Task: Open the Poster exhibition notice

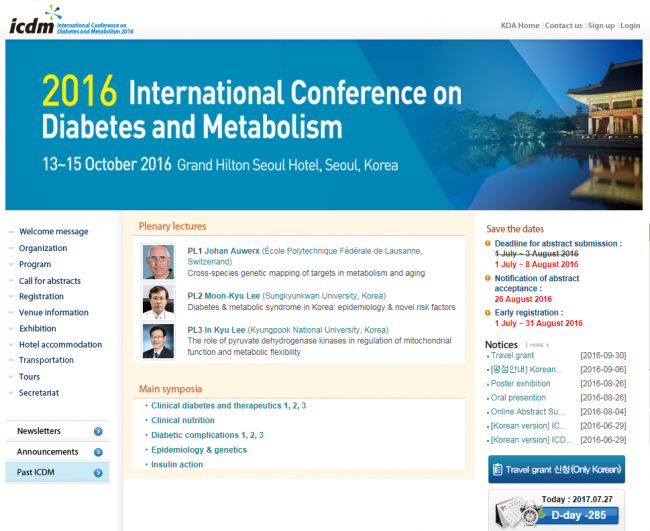Action: coord(520,384)
